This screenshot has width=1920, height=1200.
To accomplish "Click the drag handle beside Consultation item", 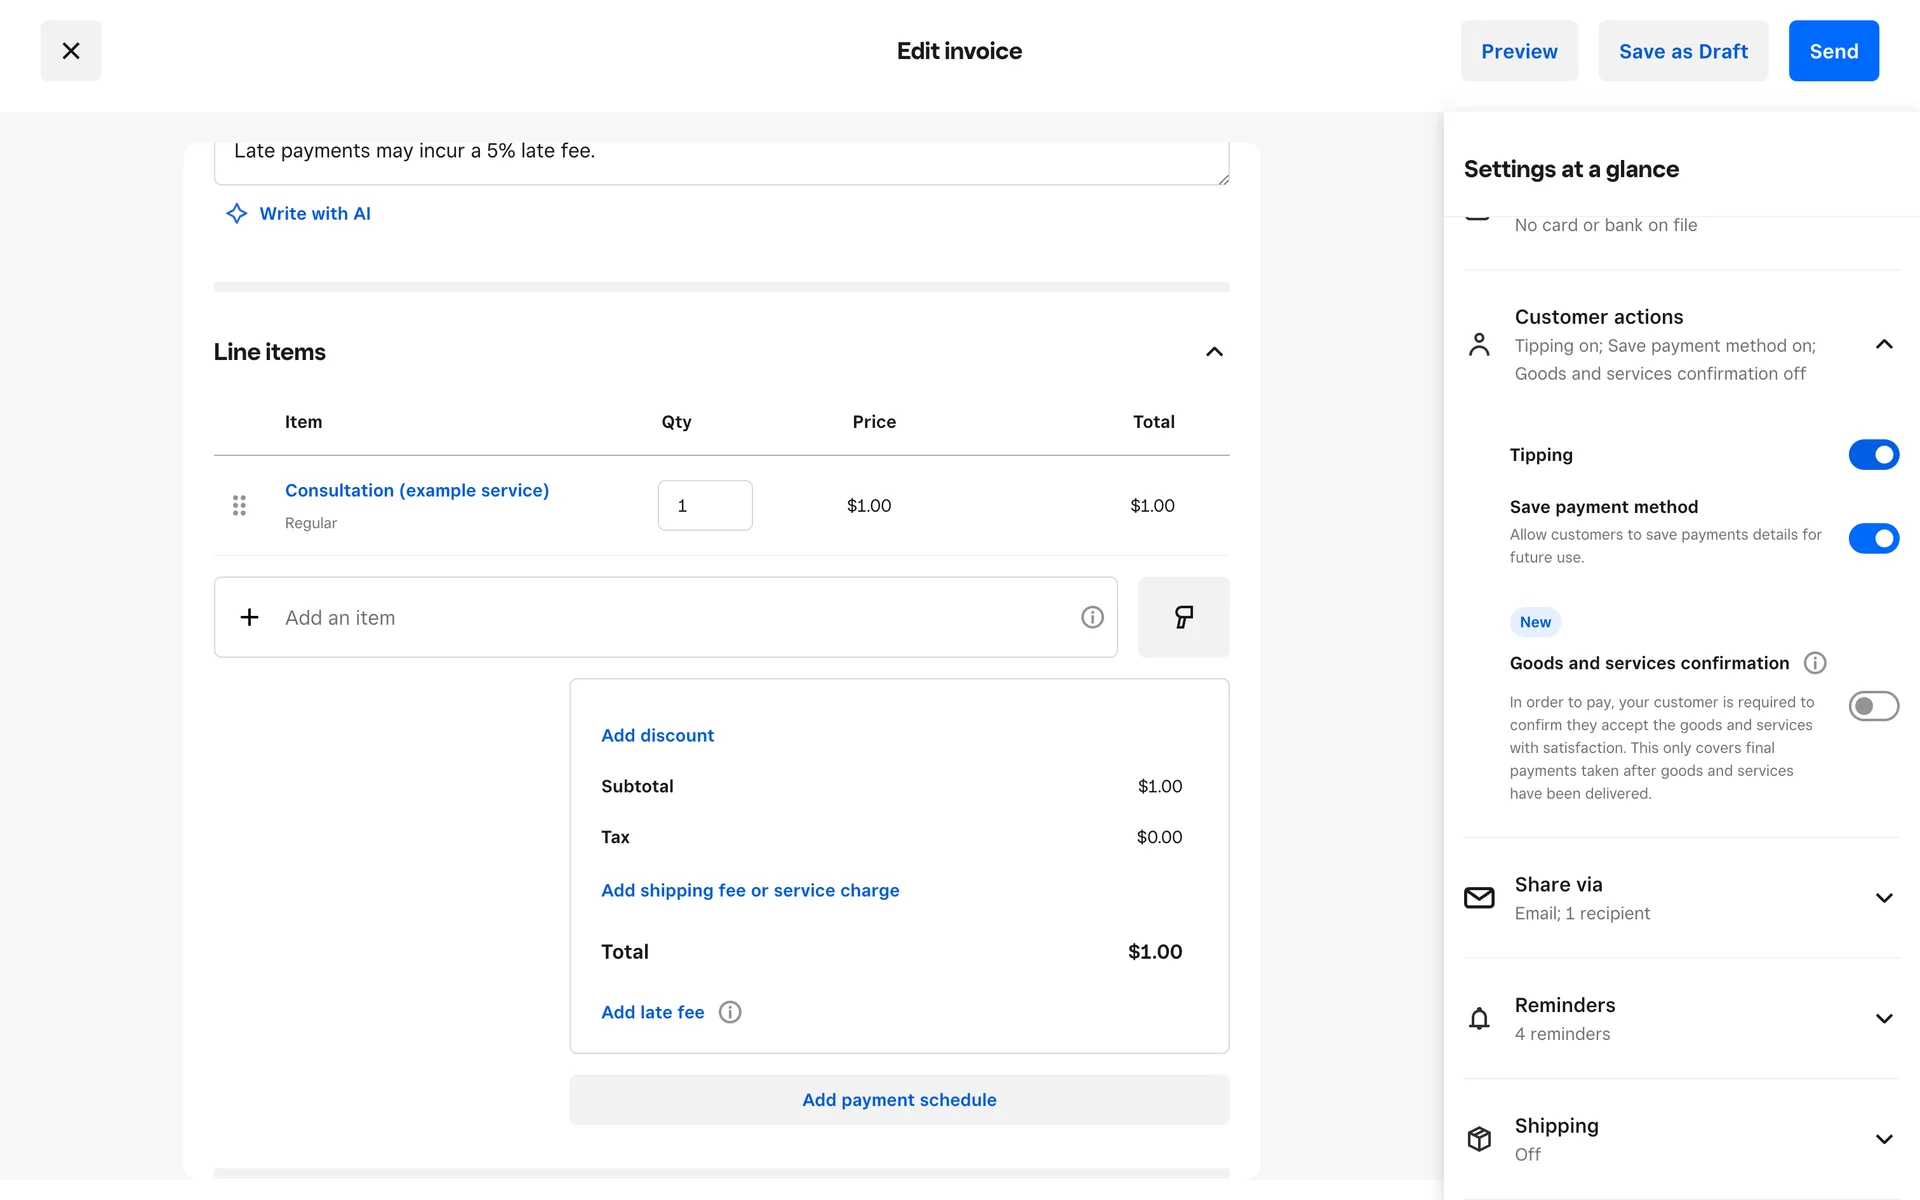I will pyautogui.click(x=239, y=505).
